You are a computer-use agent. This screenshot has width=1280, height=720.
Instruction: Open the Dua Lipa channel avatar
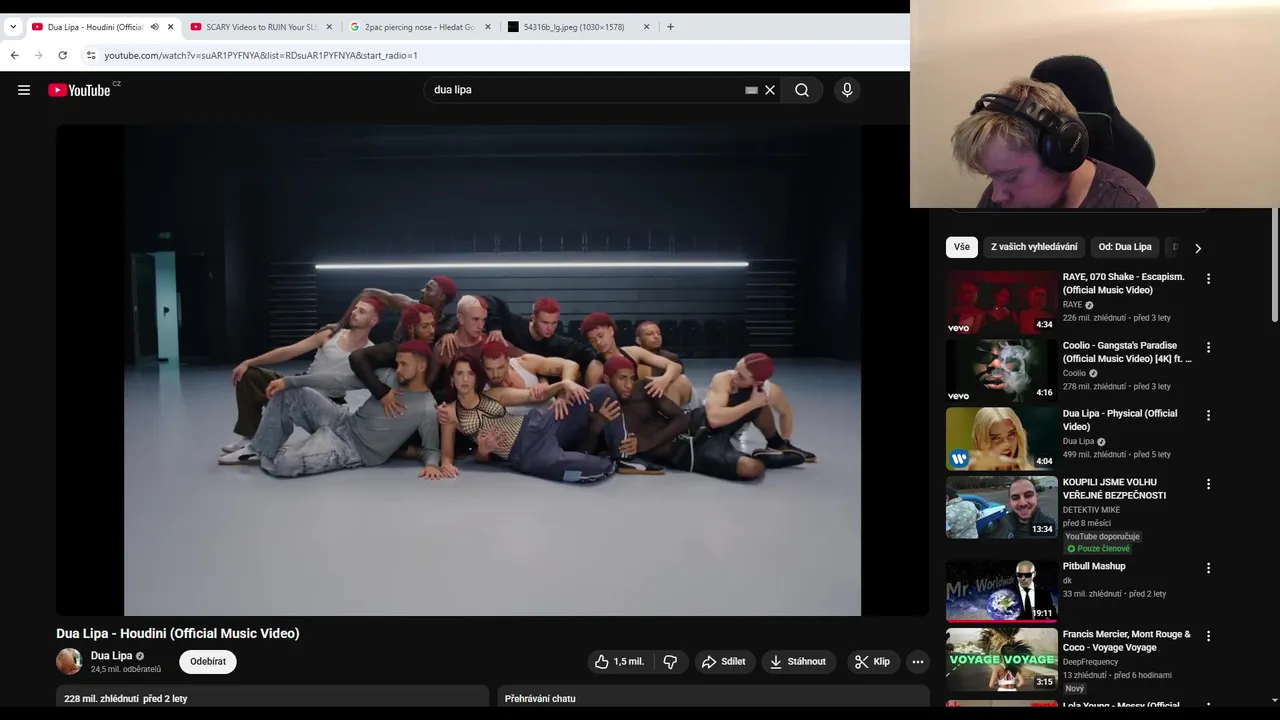point(69,661)
